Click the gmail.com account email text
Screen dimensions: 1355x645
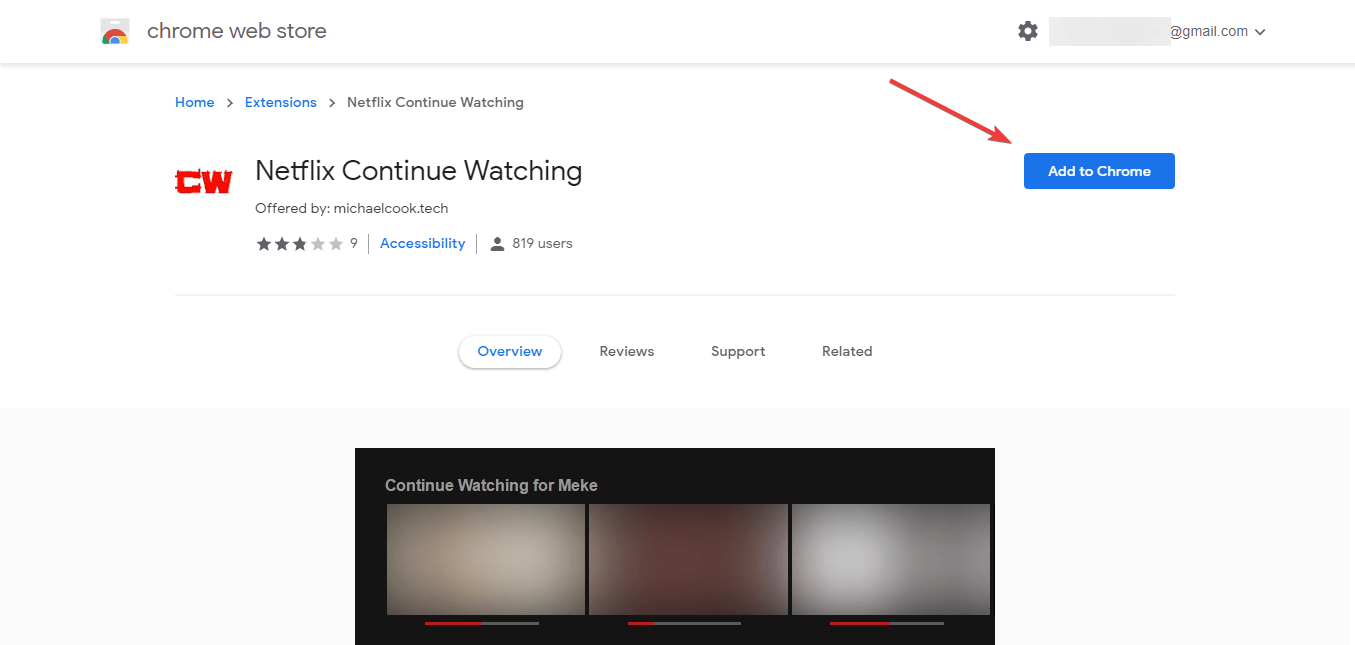click(x=1209, y=32)
